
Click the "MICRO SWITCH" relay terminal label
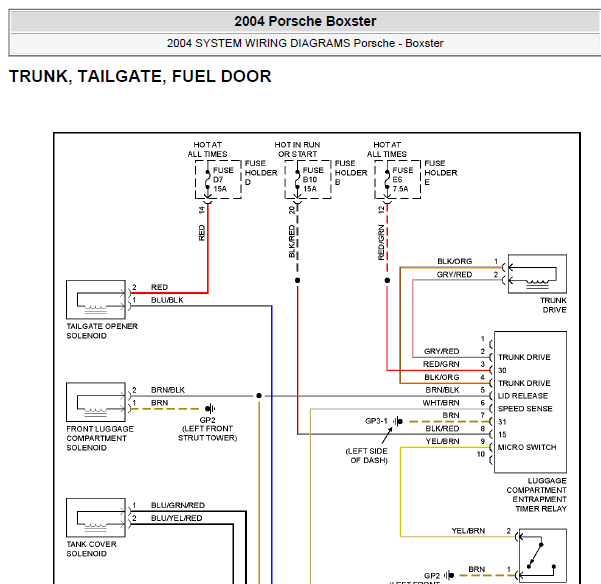click(527, 447)
